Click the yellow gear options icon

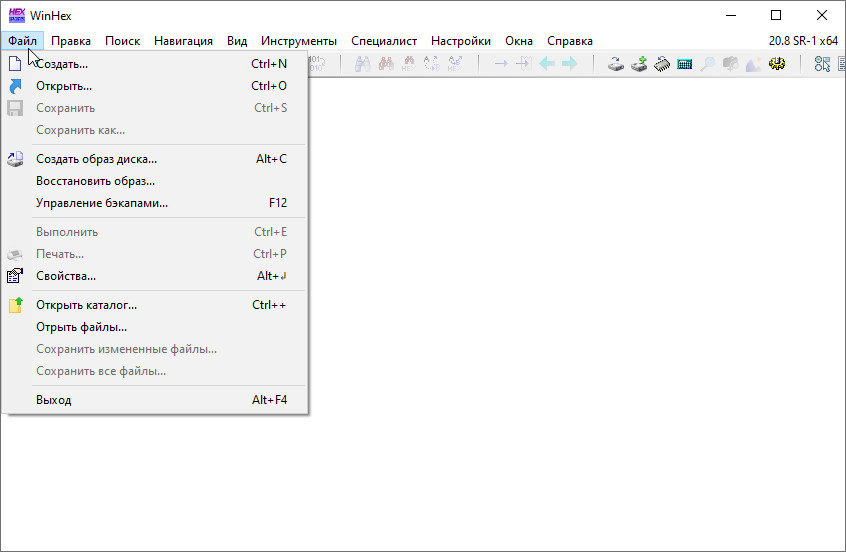tap(777, 64)
